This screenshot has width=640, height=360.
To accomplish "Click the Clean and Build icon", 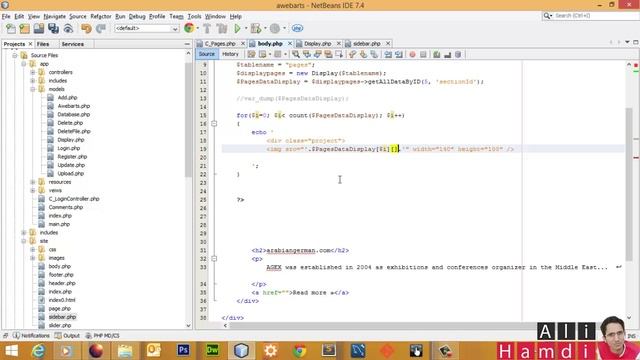I will pos(222,28).
